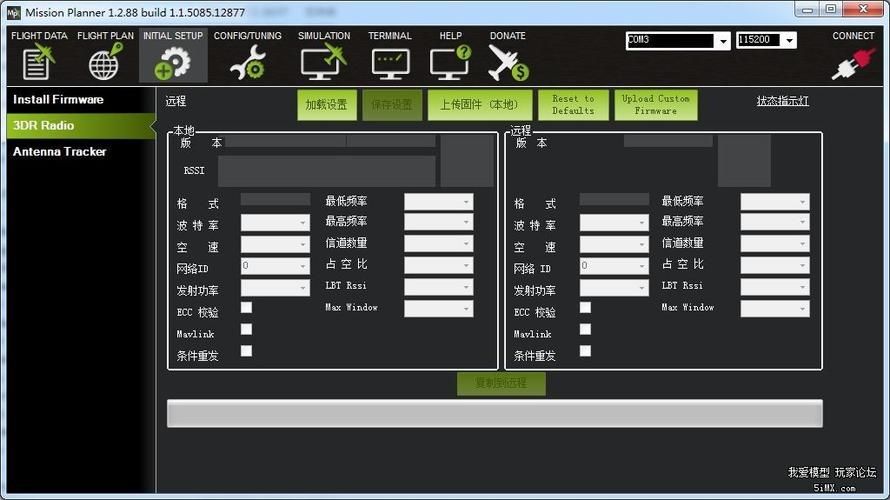890x500 pixels.
Task: Select 3DR Radio in sidebar
Action: (43, 126)
